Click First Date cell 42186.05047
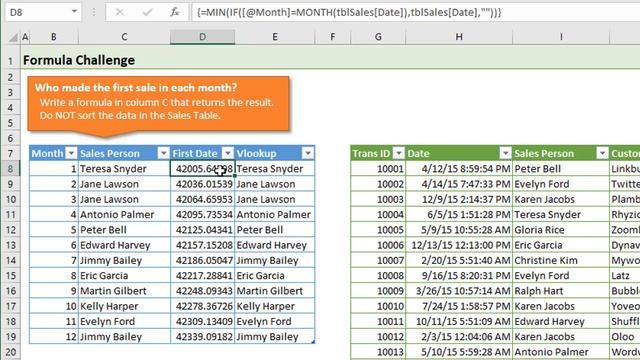640x360 pixels. pos(202,260)
